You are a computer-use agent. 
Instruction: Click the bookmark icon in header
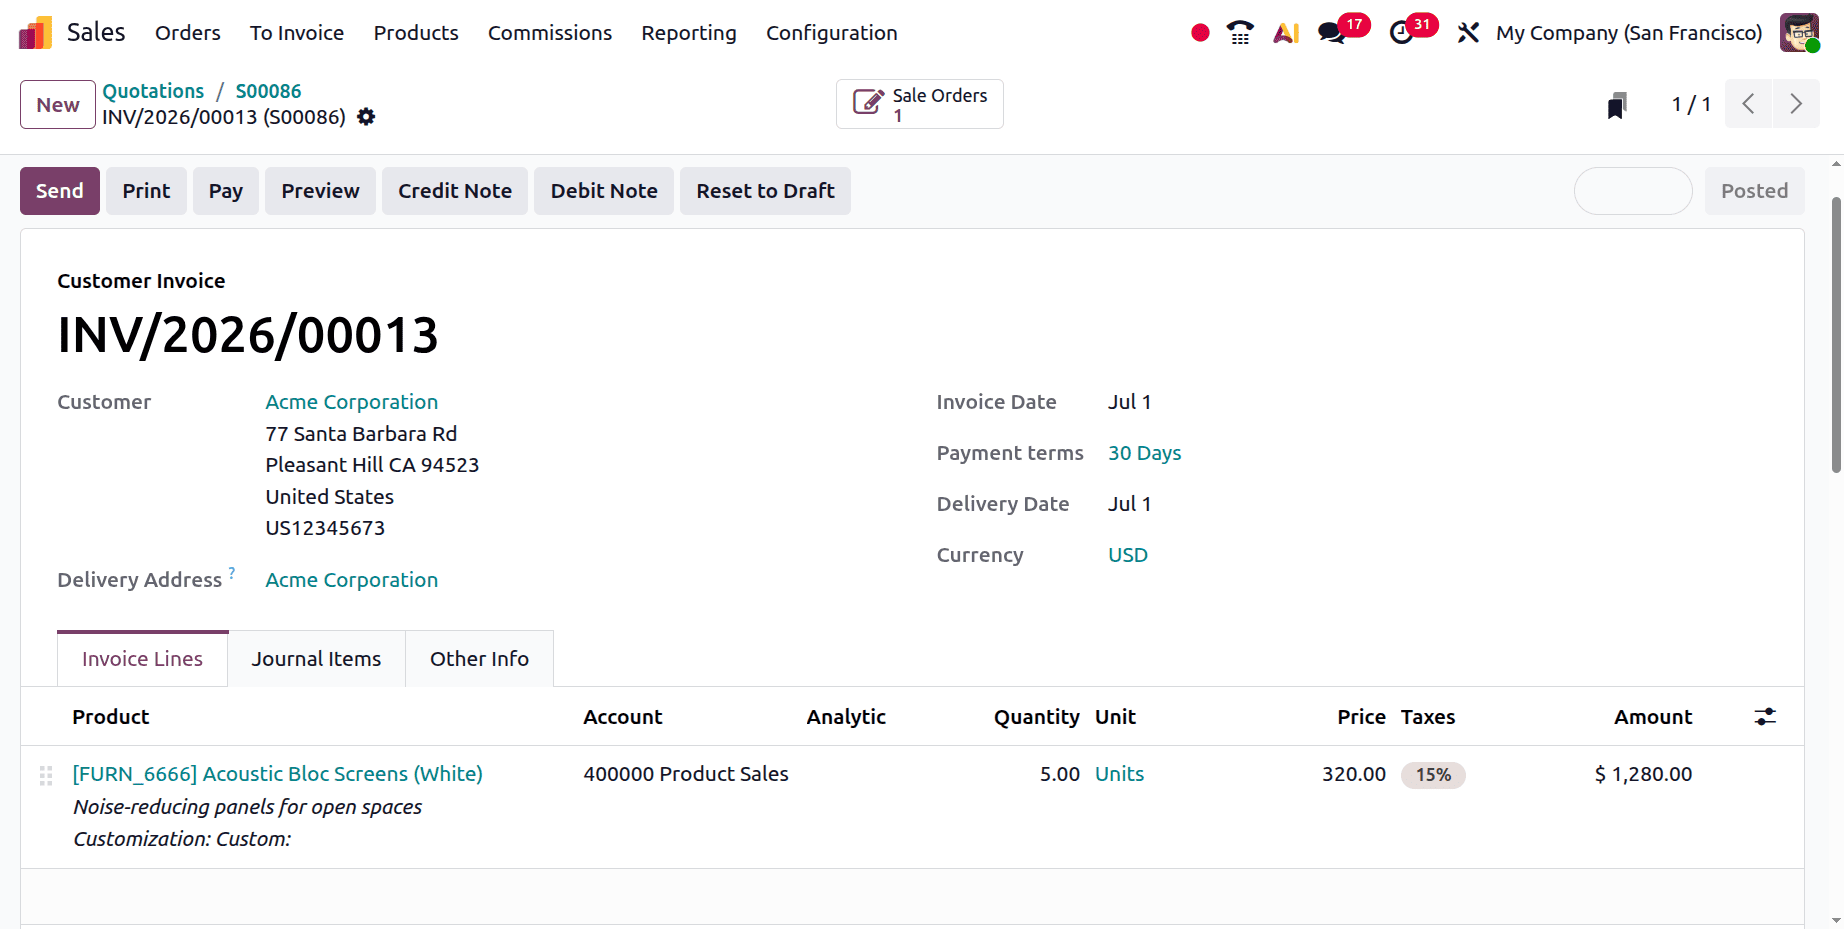(x=1617, y=105)
